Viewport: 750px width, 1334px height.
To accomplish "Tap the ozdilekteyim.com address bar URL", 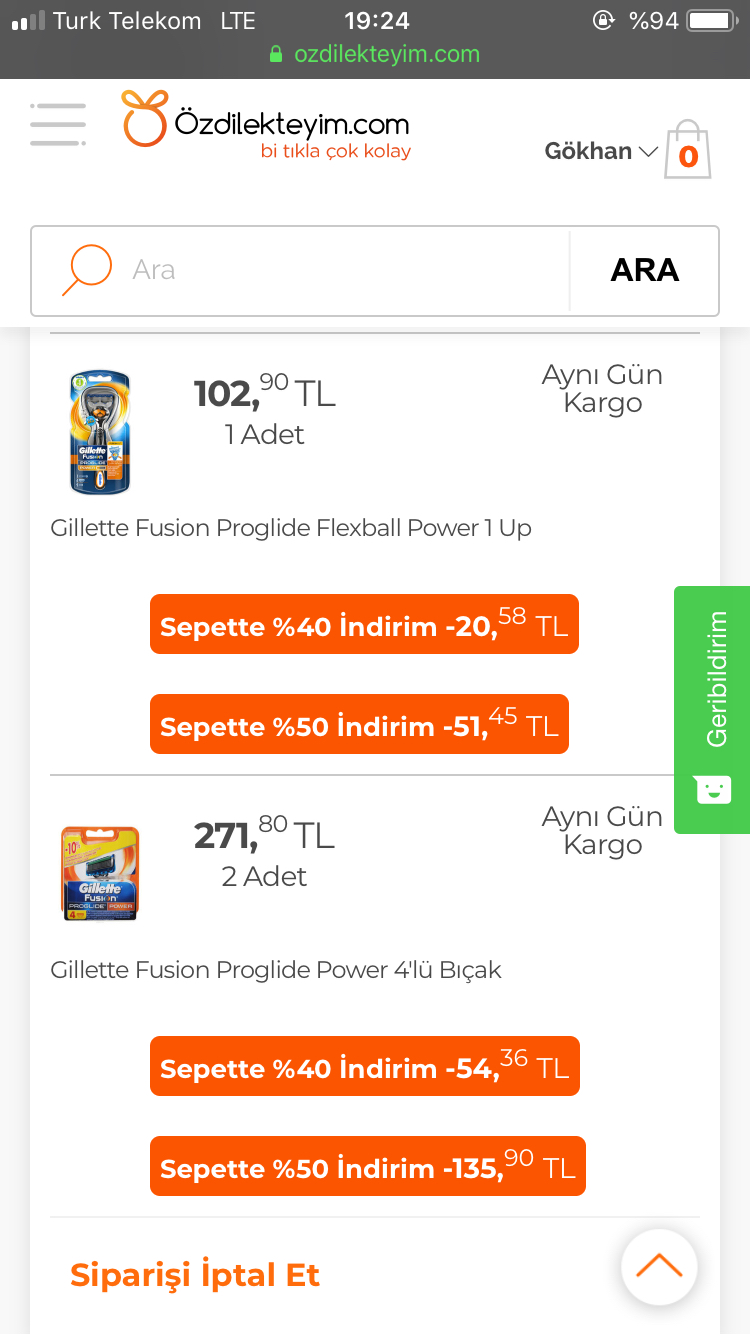I will click(x=386, y=54).
